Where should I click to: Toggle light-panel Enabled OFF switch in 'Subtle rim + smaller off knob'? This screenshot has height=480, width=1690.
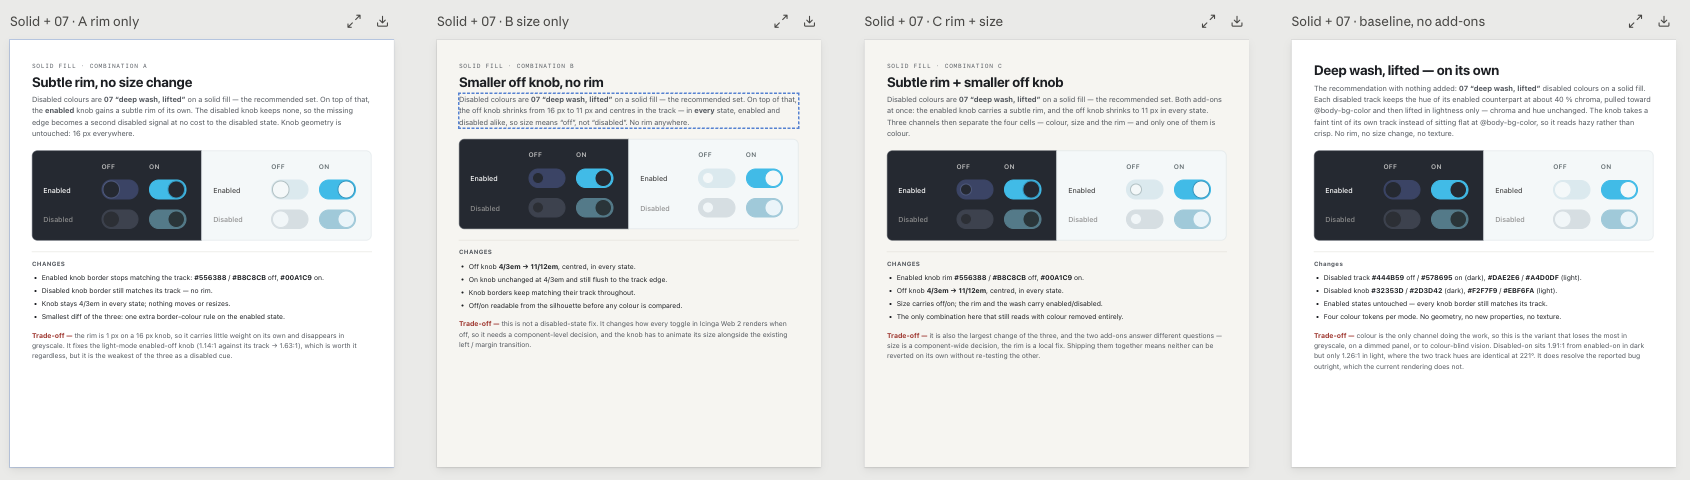[x=1145, y=190]
